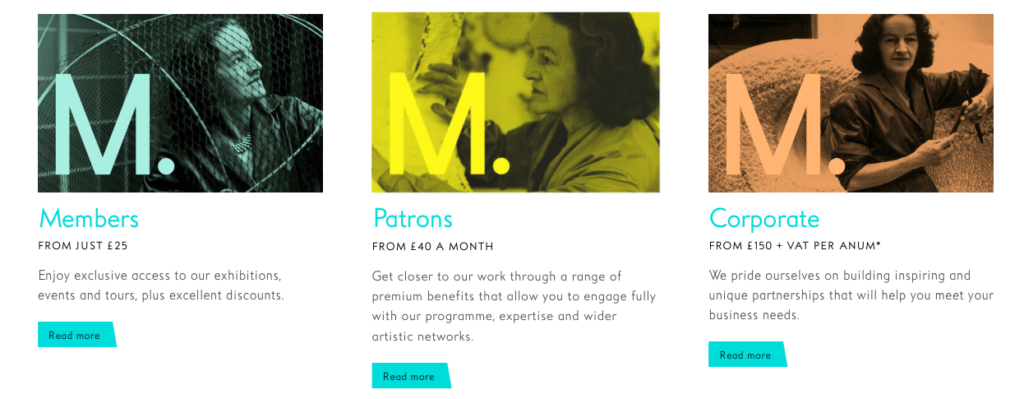
Task: Open the Members heading link
Action: pyautogui.click(x=89, y=218)
